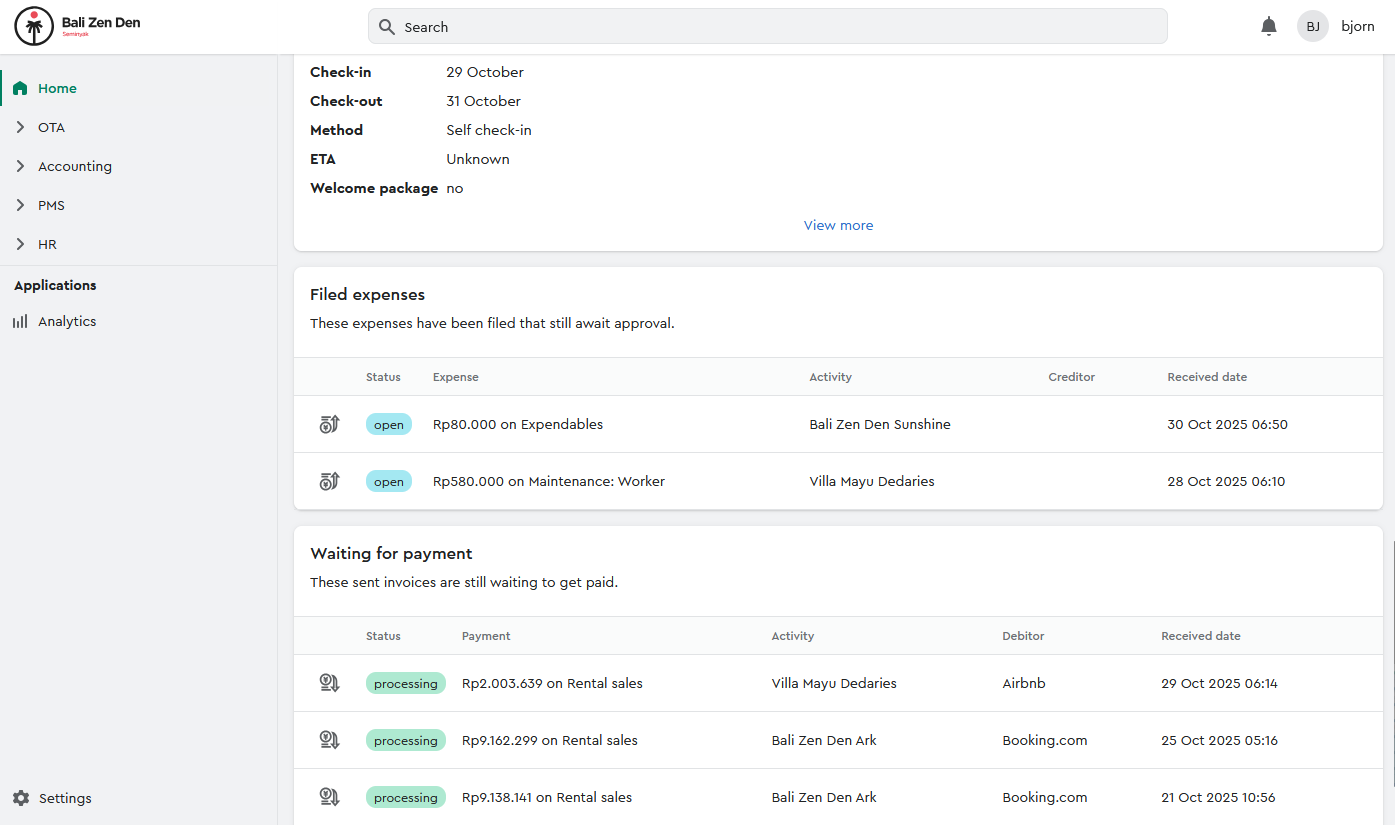
Task: Click the processing badge on the Airbnb row
Action: [406, 684]
